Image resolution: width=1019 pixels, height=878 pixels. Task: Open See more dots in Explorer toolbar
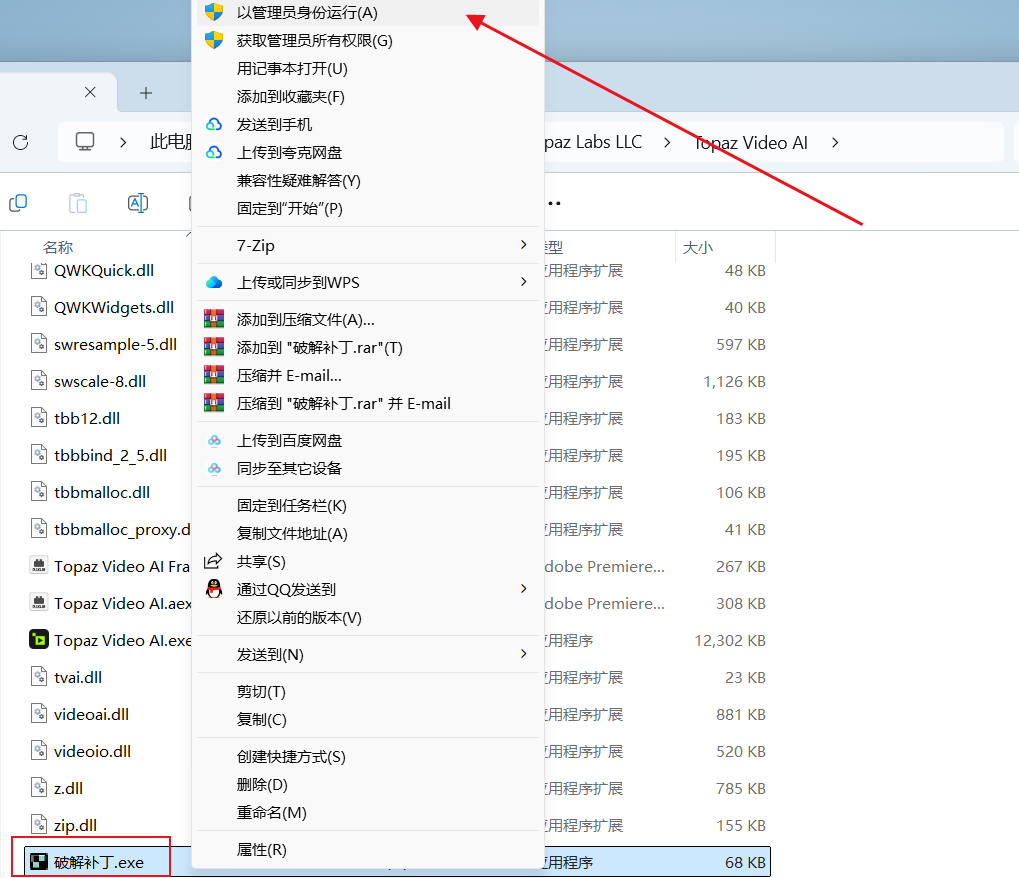click(x=553, y=203)
